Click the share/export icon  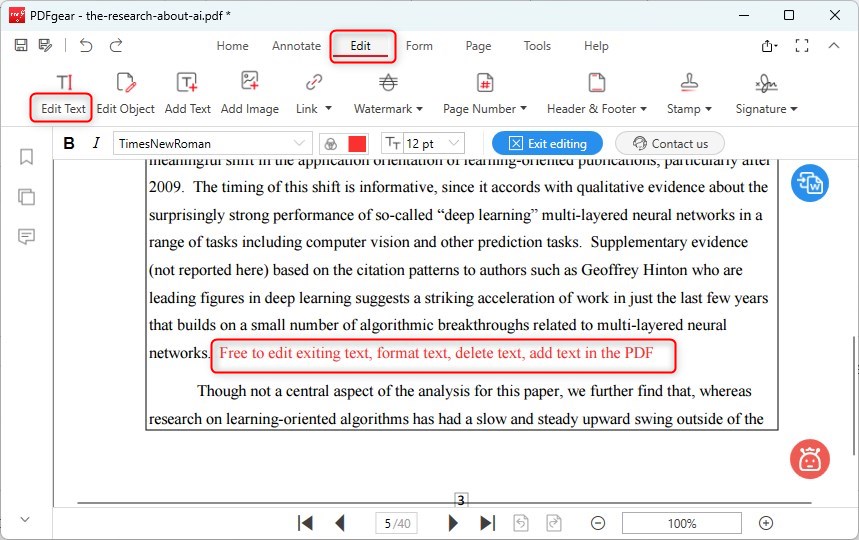[769, 46]
